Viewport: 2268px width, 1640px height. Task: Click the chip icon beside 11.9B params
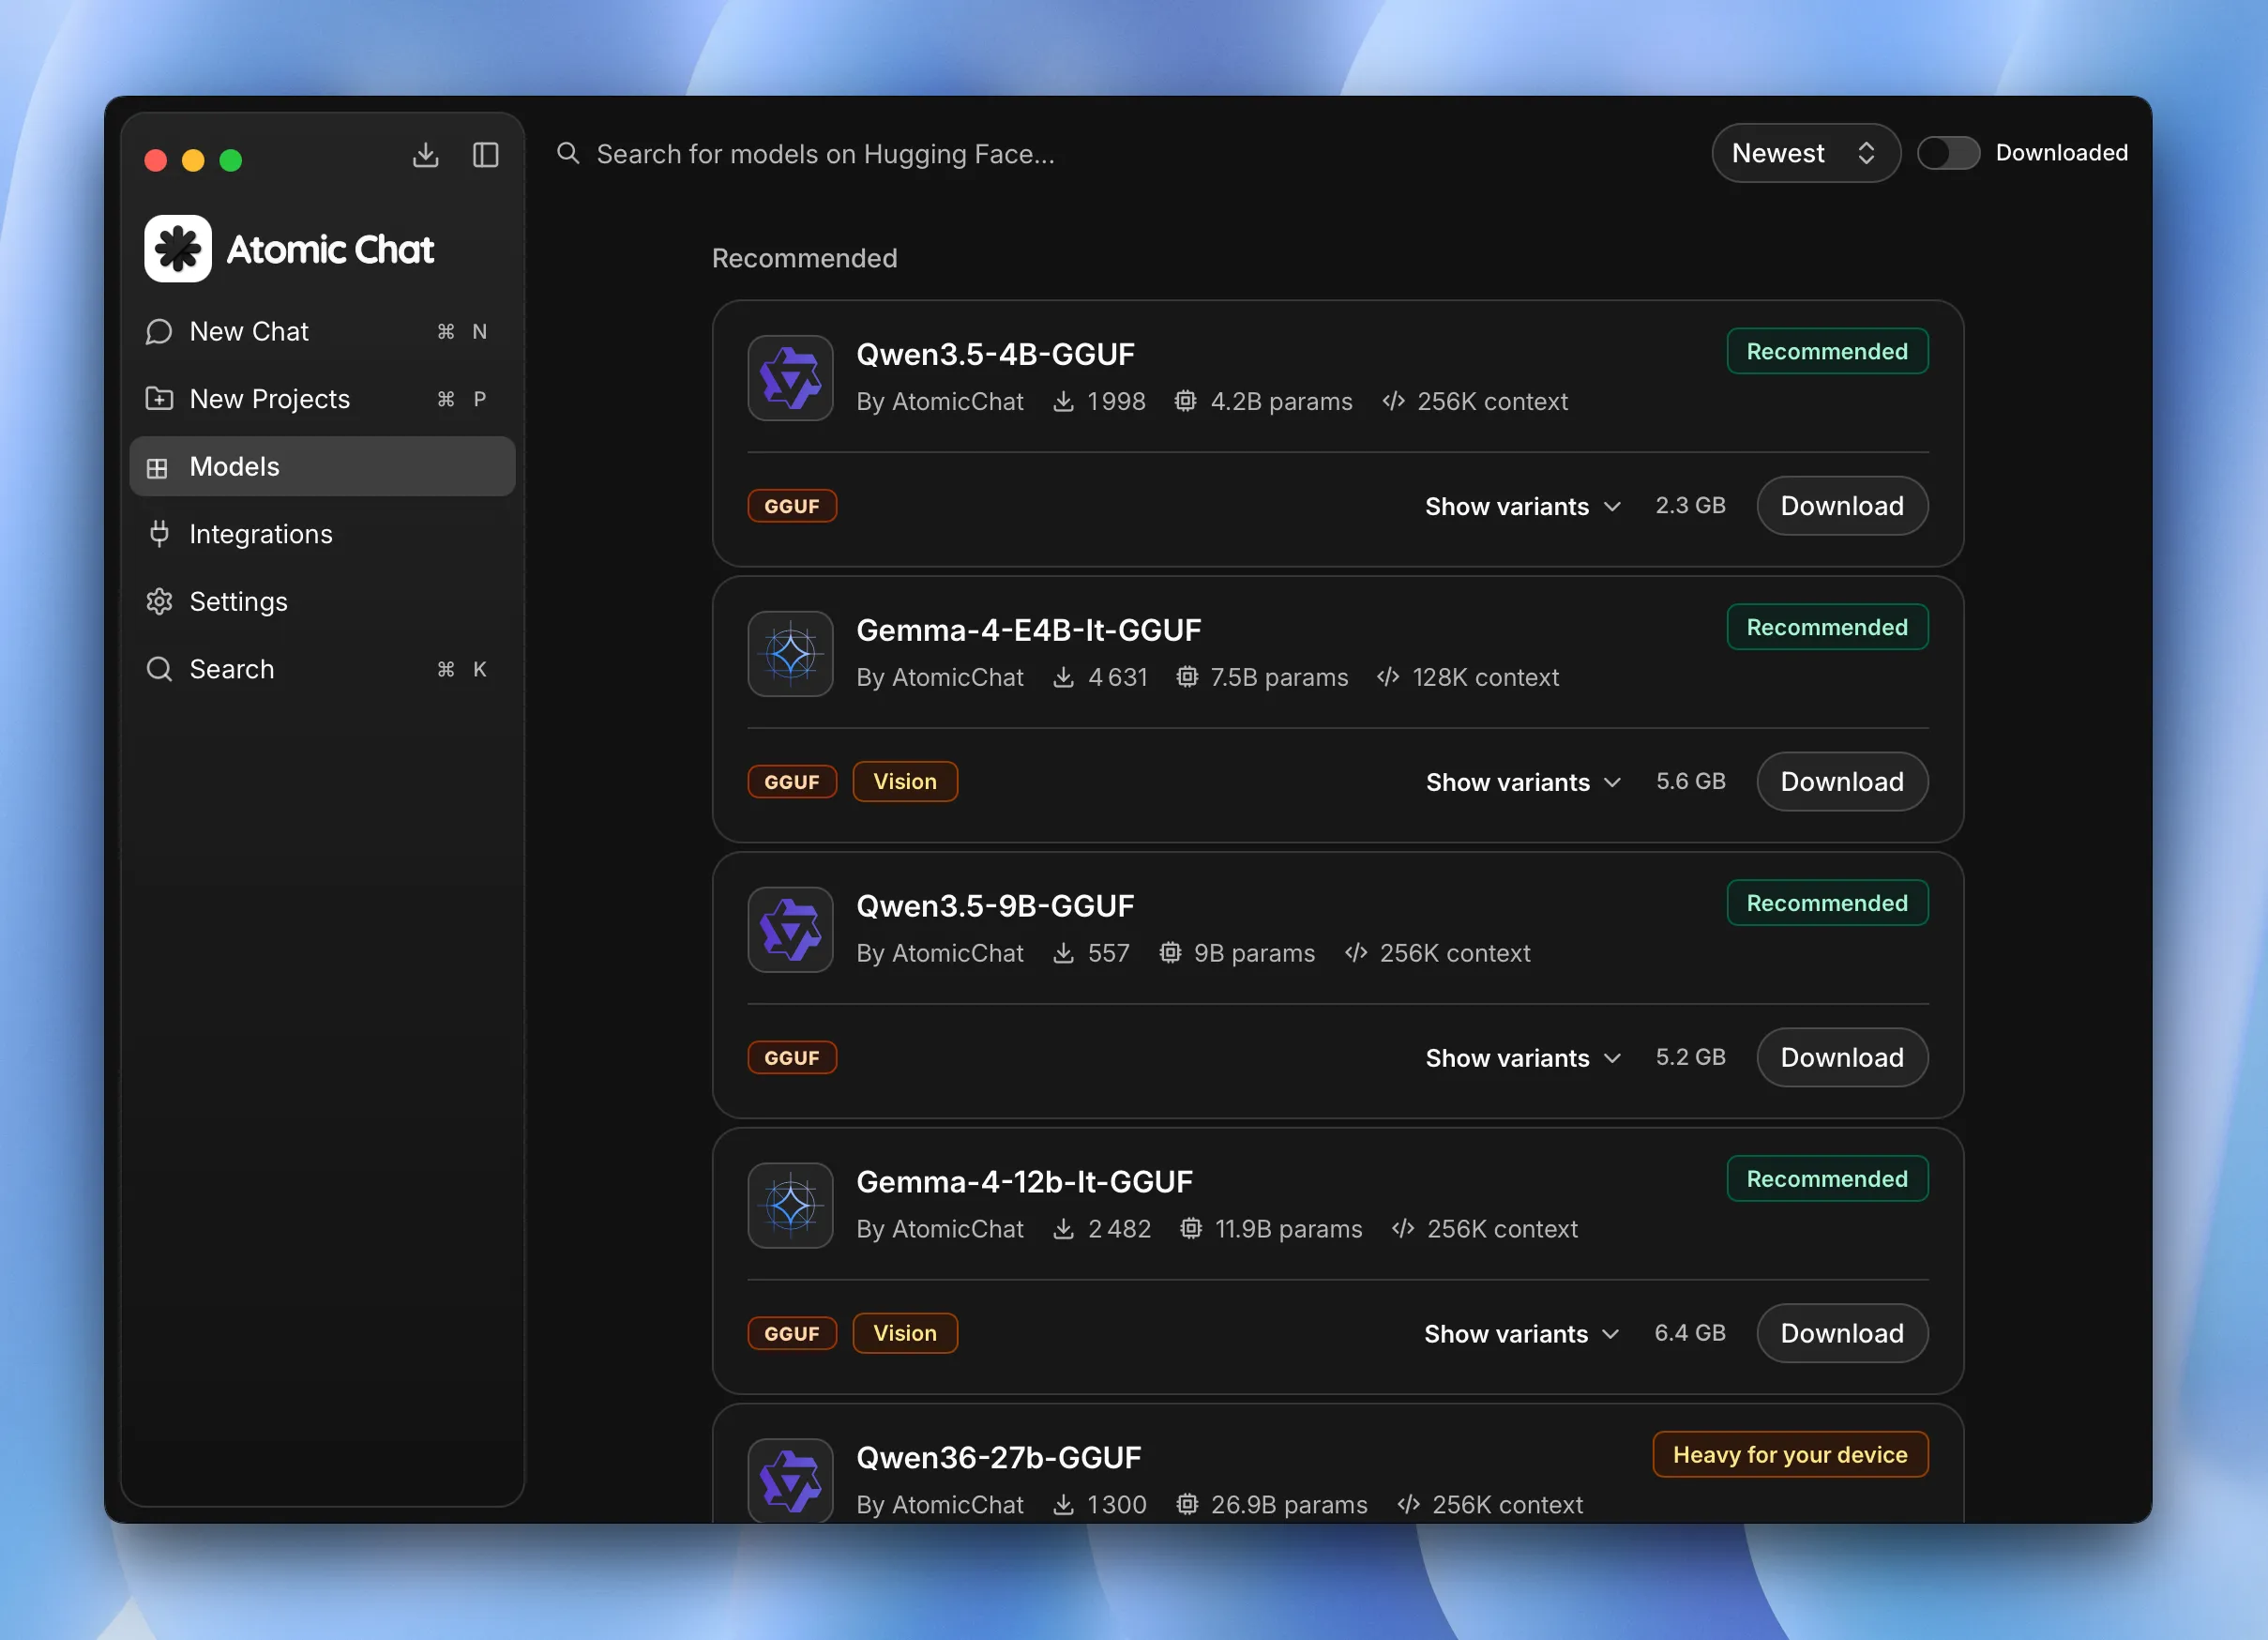pyautogui.click(x=1190, y=1229)
